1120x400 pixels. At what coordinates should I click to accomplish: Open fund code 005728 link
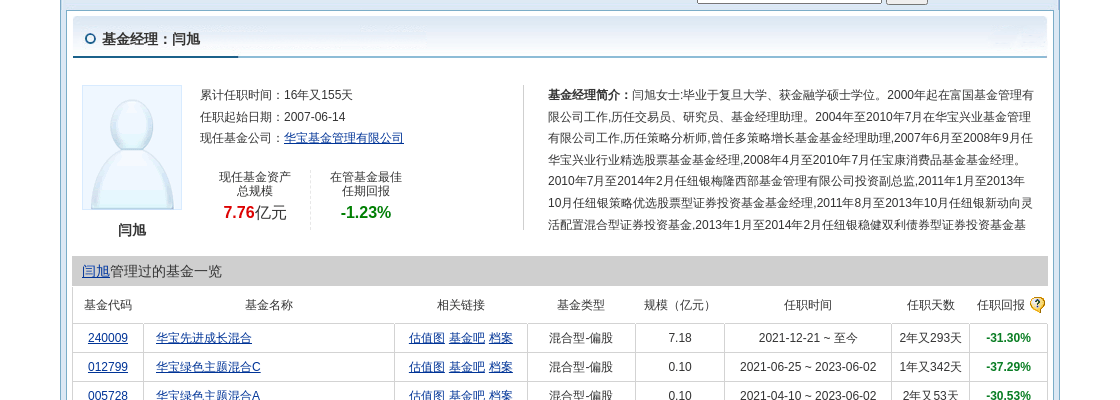click(x=108, y=395)
